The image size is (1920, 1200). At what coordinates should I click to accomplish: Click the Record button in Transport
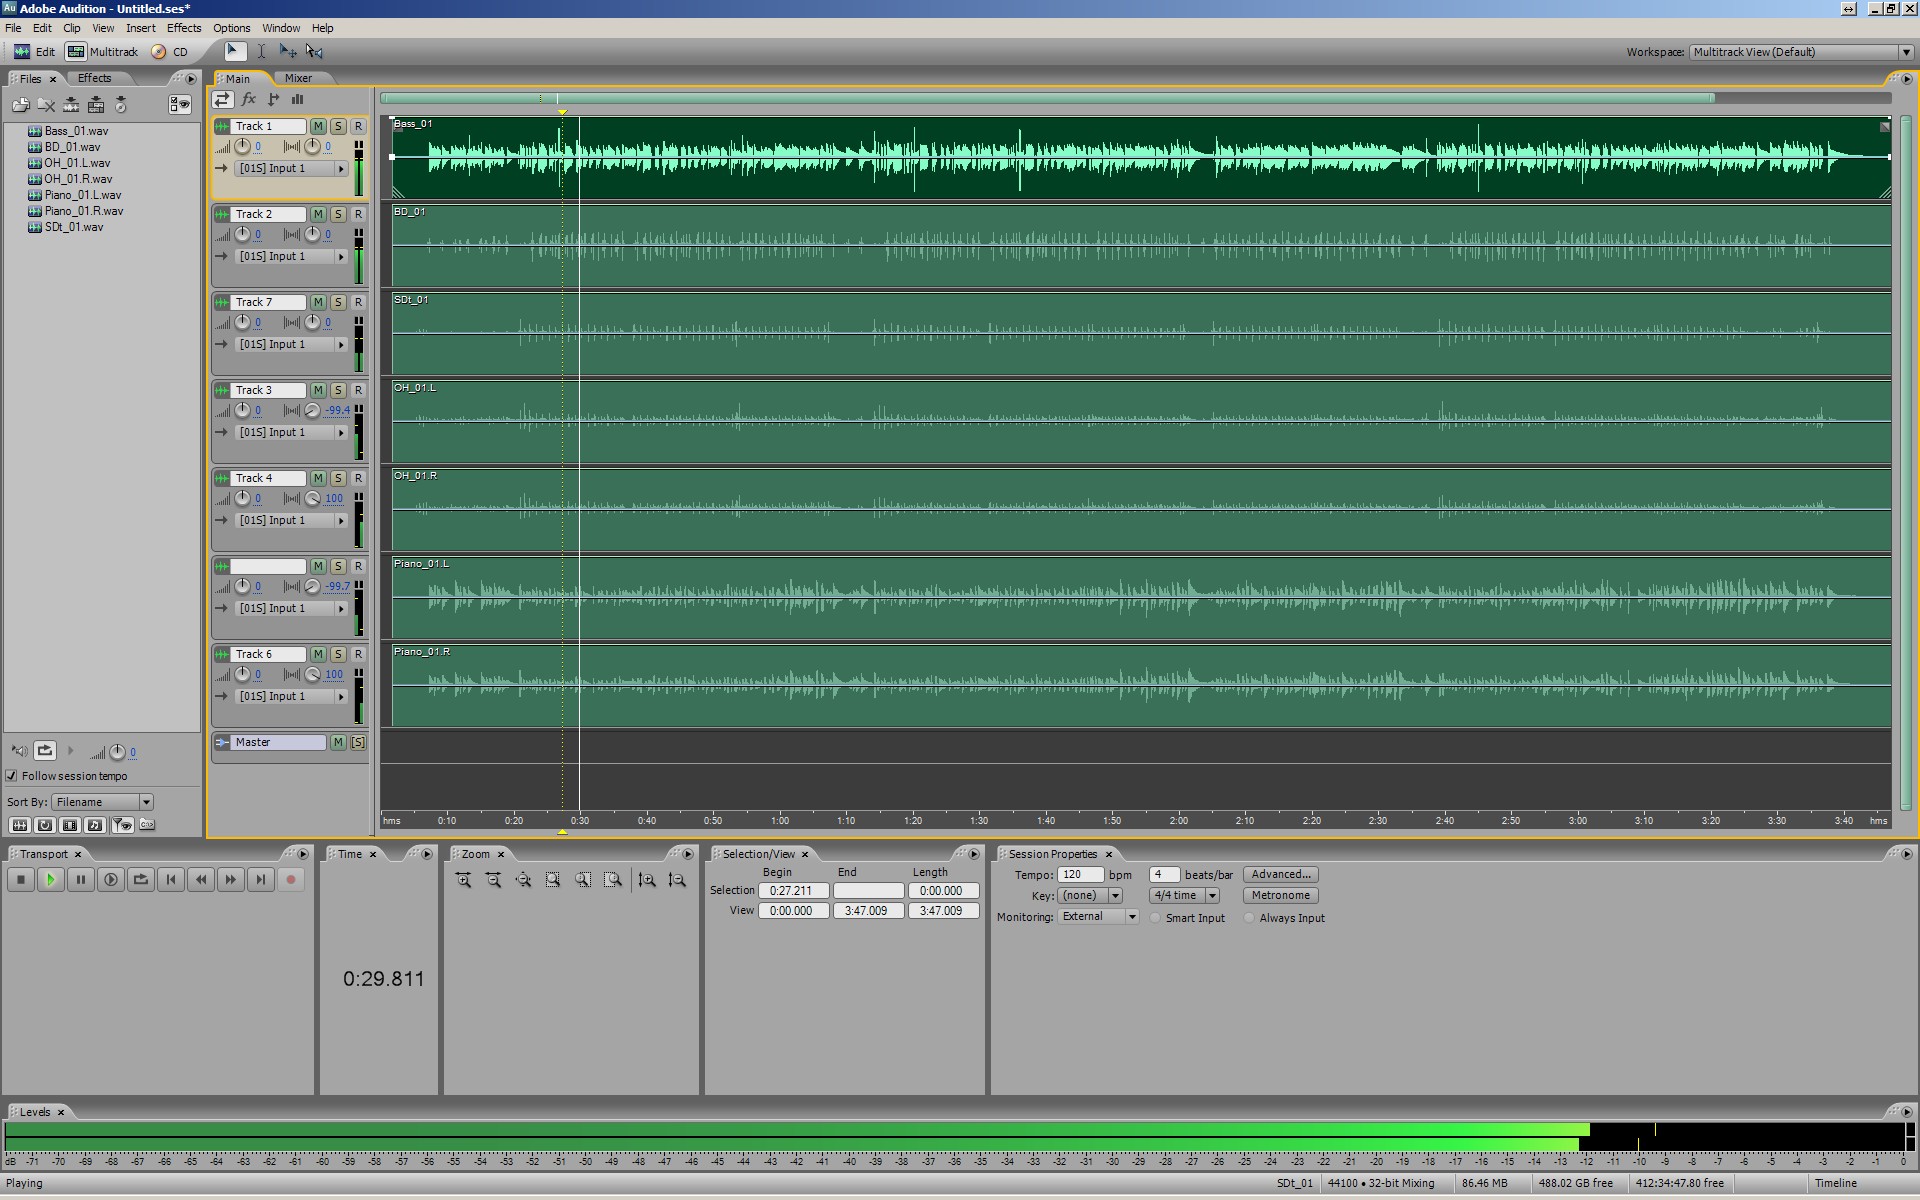click(x=291, y=880)
